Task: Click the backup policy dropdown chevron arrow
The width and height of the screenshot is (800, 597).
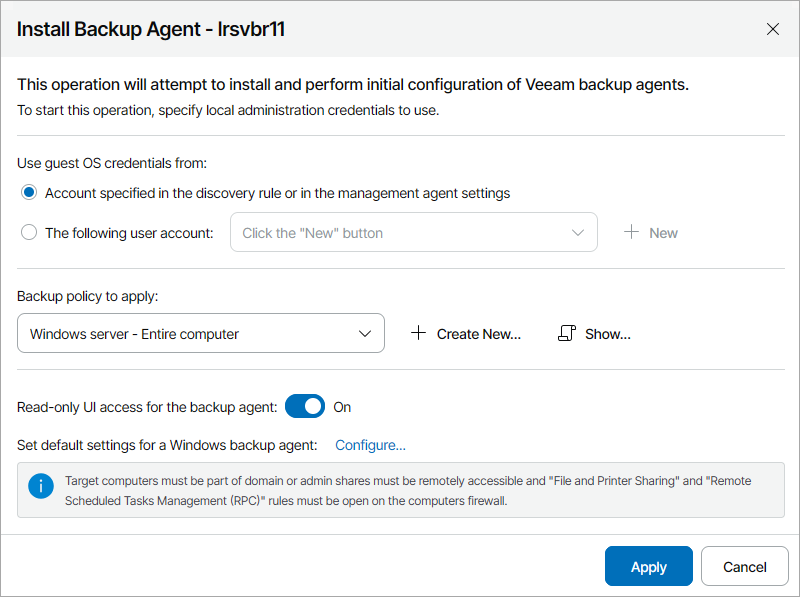Action: pyautogui.click(x=365, y=334)
